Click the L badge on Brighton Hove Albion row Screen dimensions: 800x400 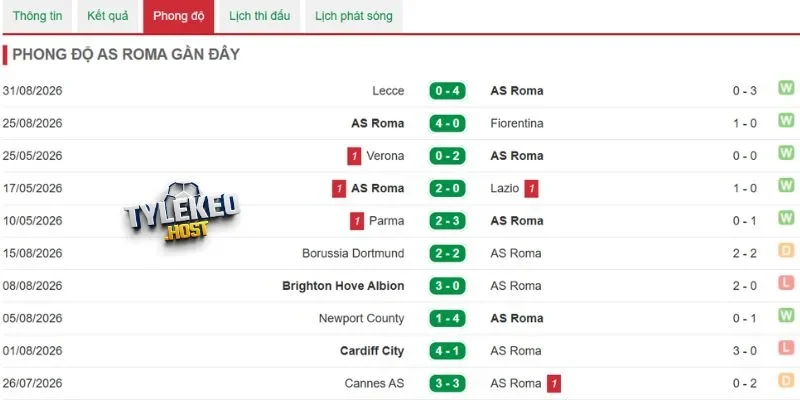pos(786,283)
